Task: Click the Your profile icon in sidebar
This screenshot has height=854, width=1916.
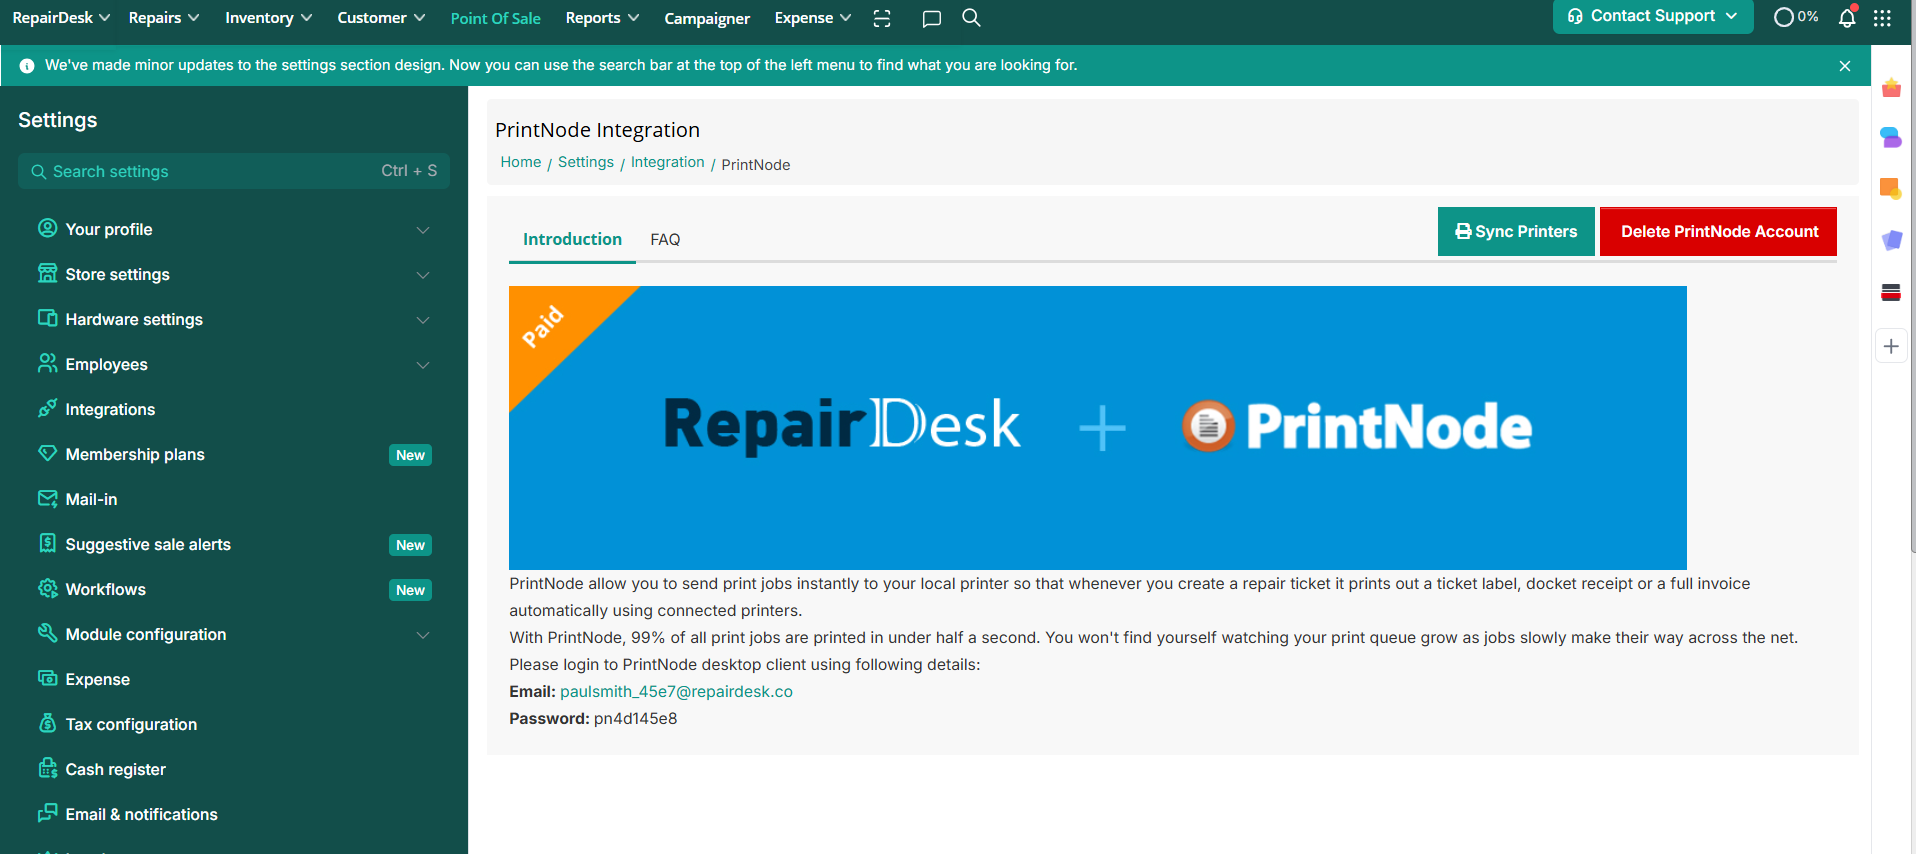Action: point(47,228)
